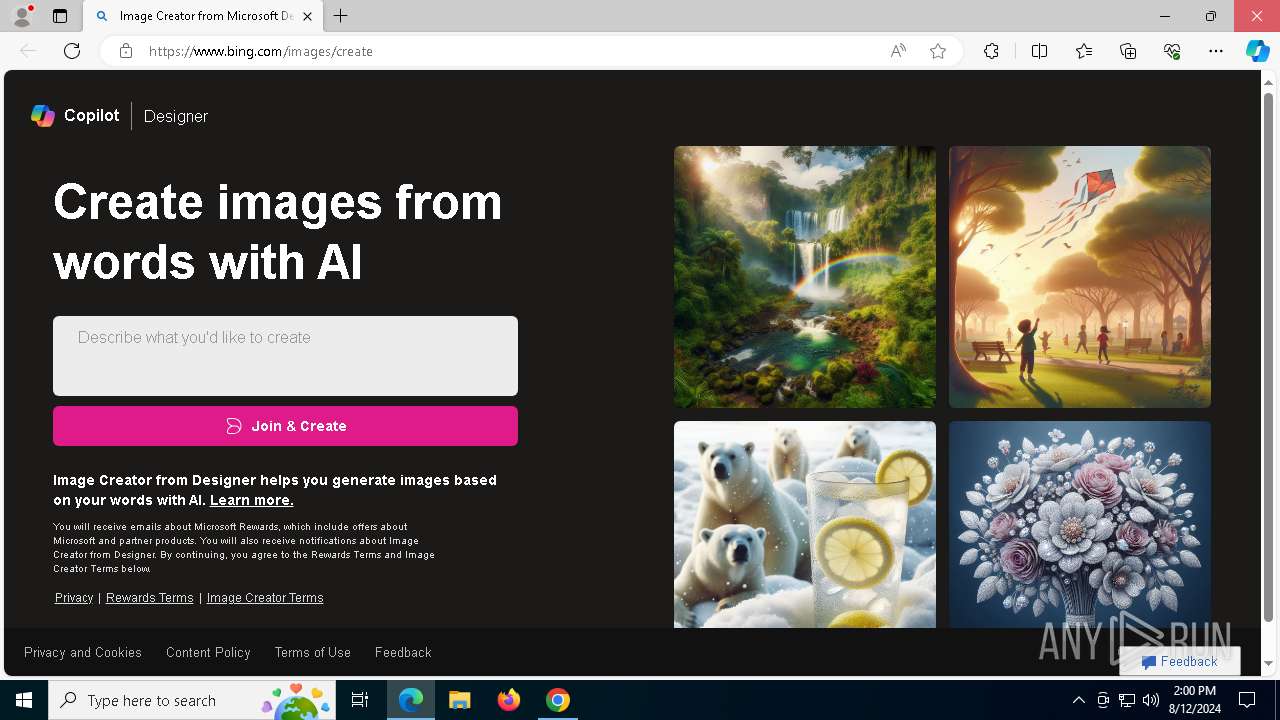
Task: Launch Google Chrome from the taskbar
Action: pyautogui.click(x=558, y=700)
